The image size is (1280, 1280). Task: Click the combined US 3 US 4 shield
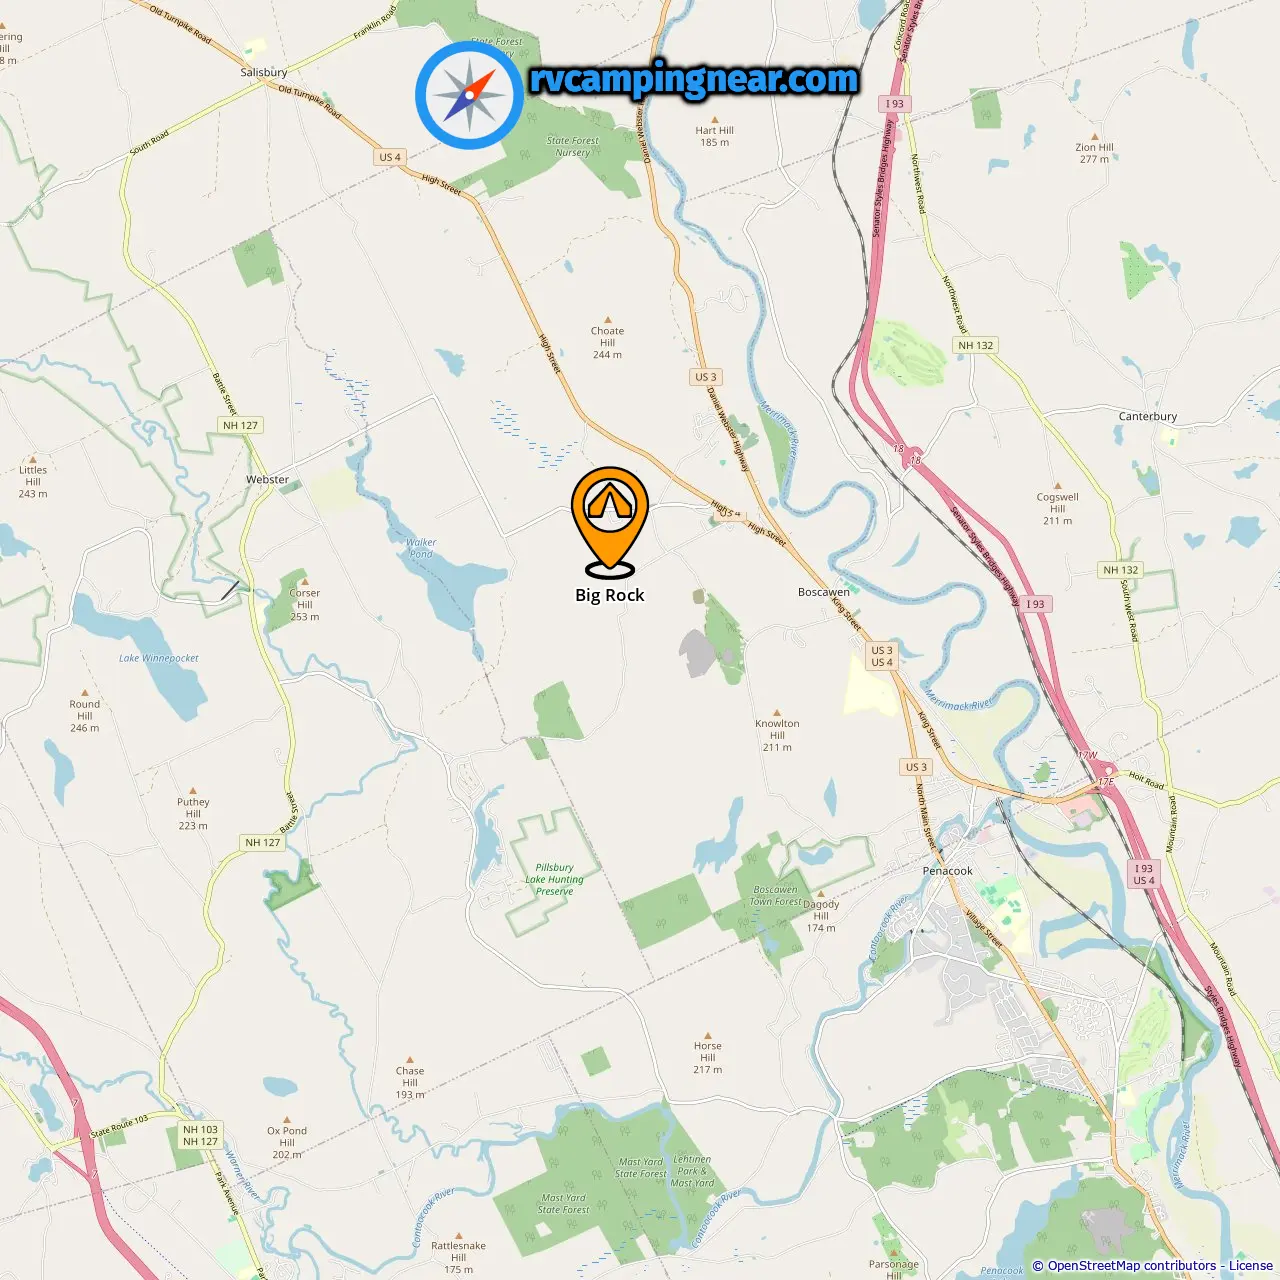[x=882, y=656]
